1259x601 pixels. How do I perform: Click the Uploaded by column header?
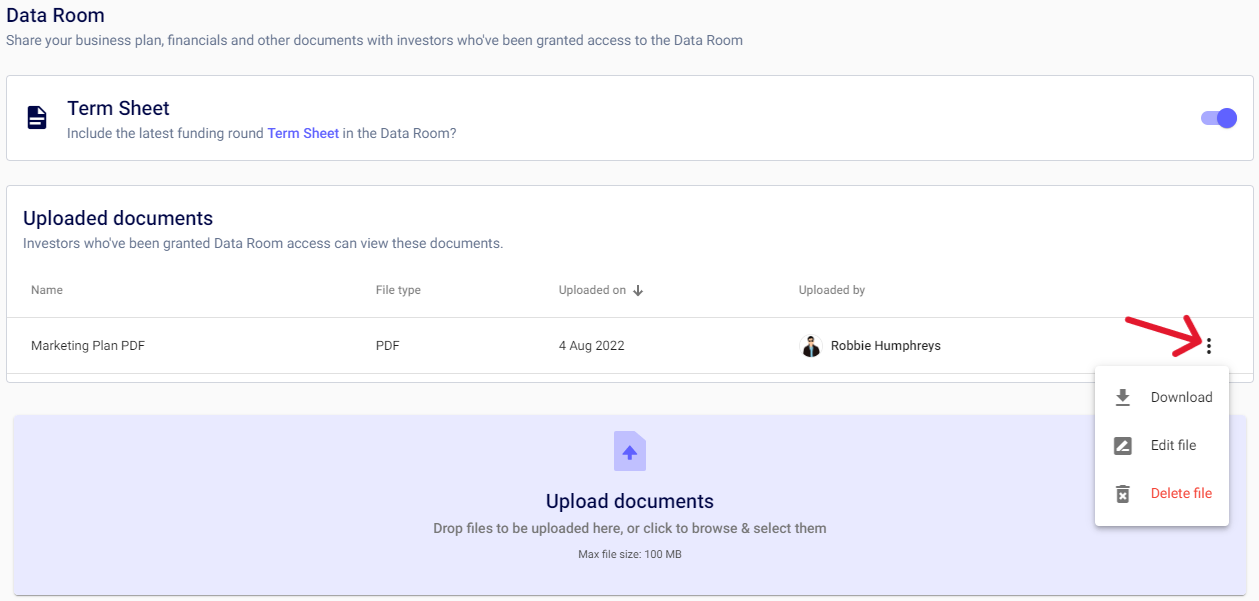pyautogui.click(x=832, y=290)
